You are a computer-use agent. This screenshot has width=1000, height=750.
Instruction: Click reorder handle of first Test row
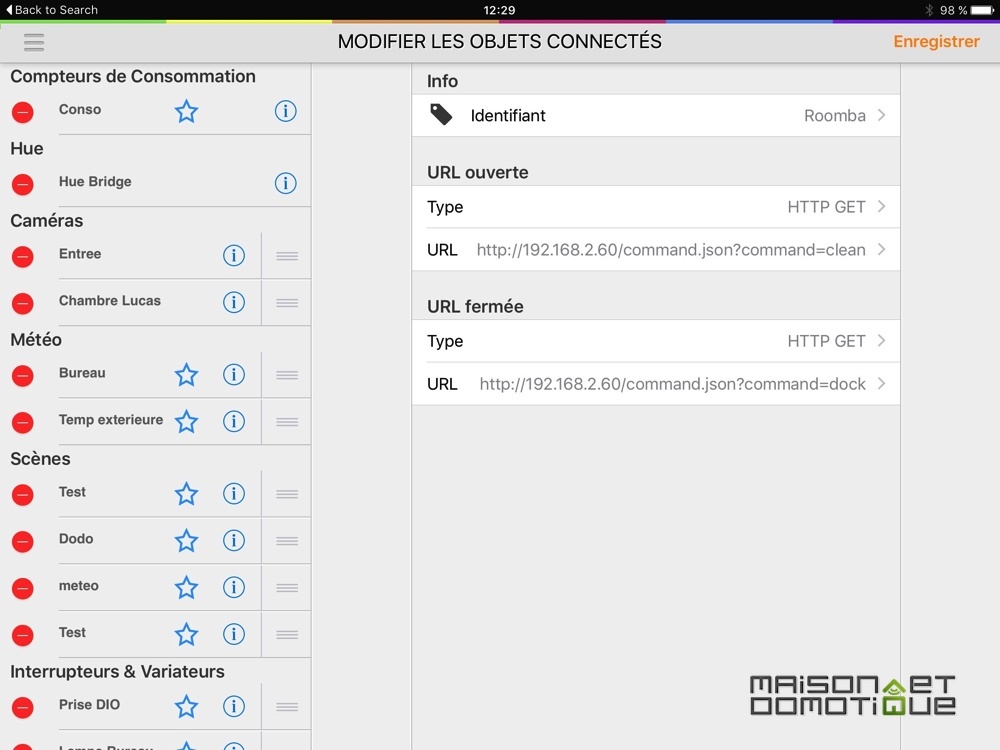[287, 494]
